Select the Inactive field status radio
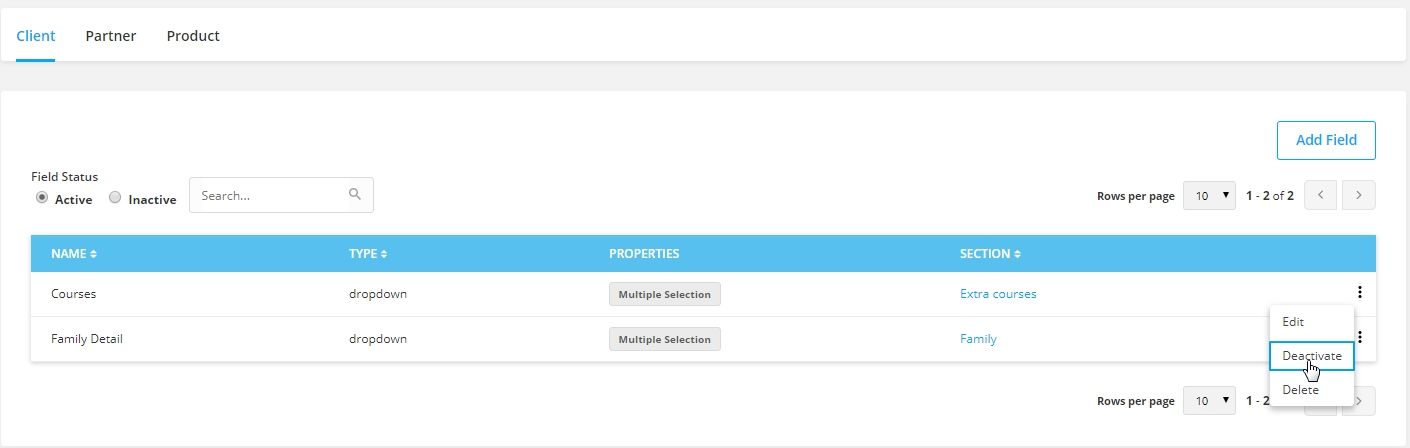1410x448 pixels. (x=115, y=198)
